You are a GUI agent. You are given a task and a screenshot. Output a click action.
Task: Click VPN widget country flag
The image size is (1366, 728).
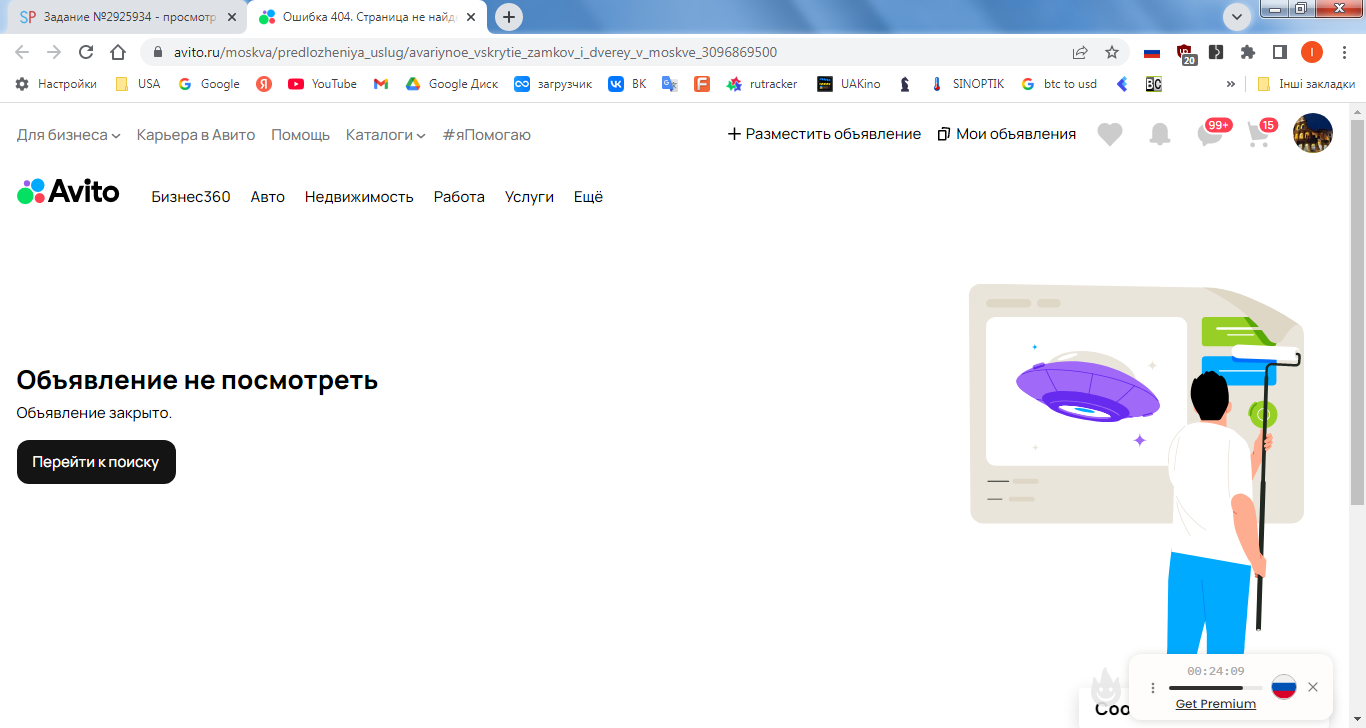[x=1284, y=687]
